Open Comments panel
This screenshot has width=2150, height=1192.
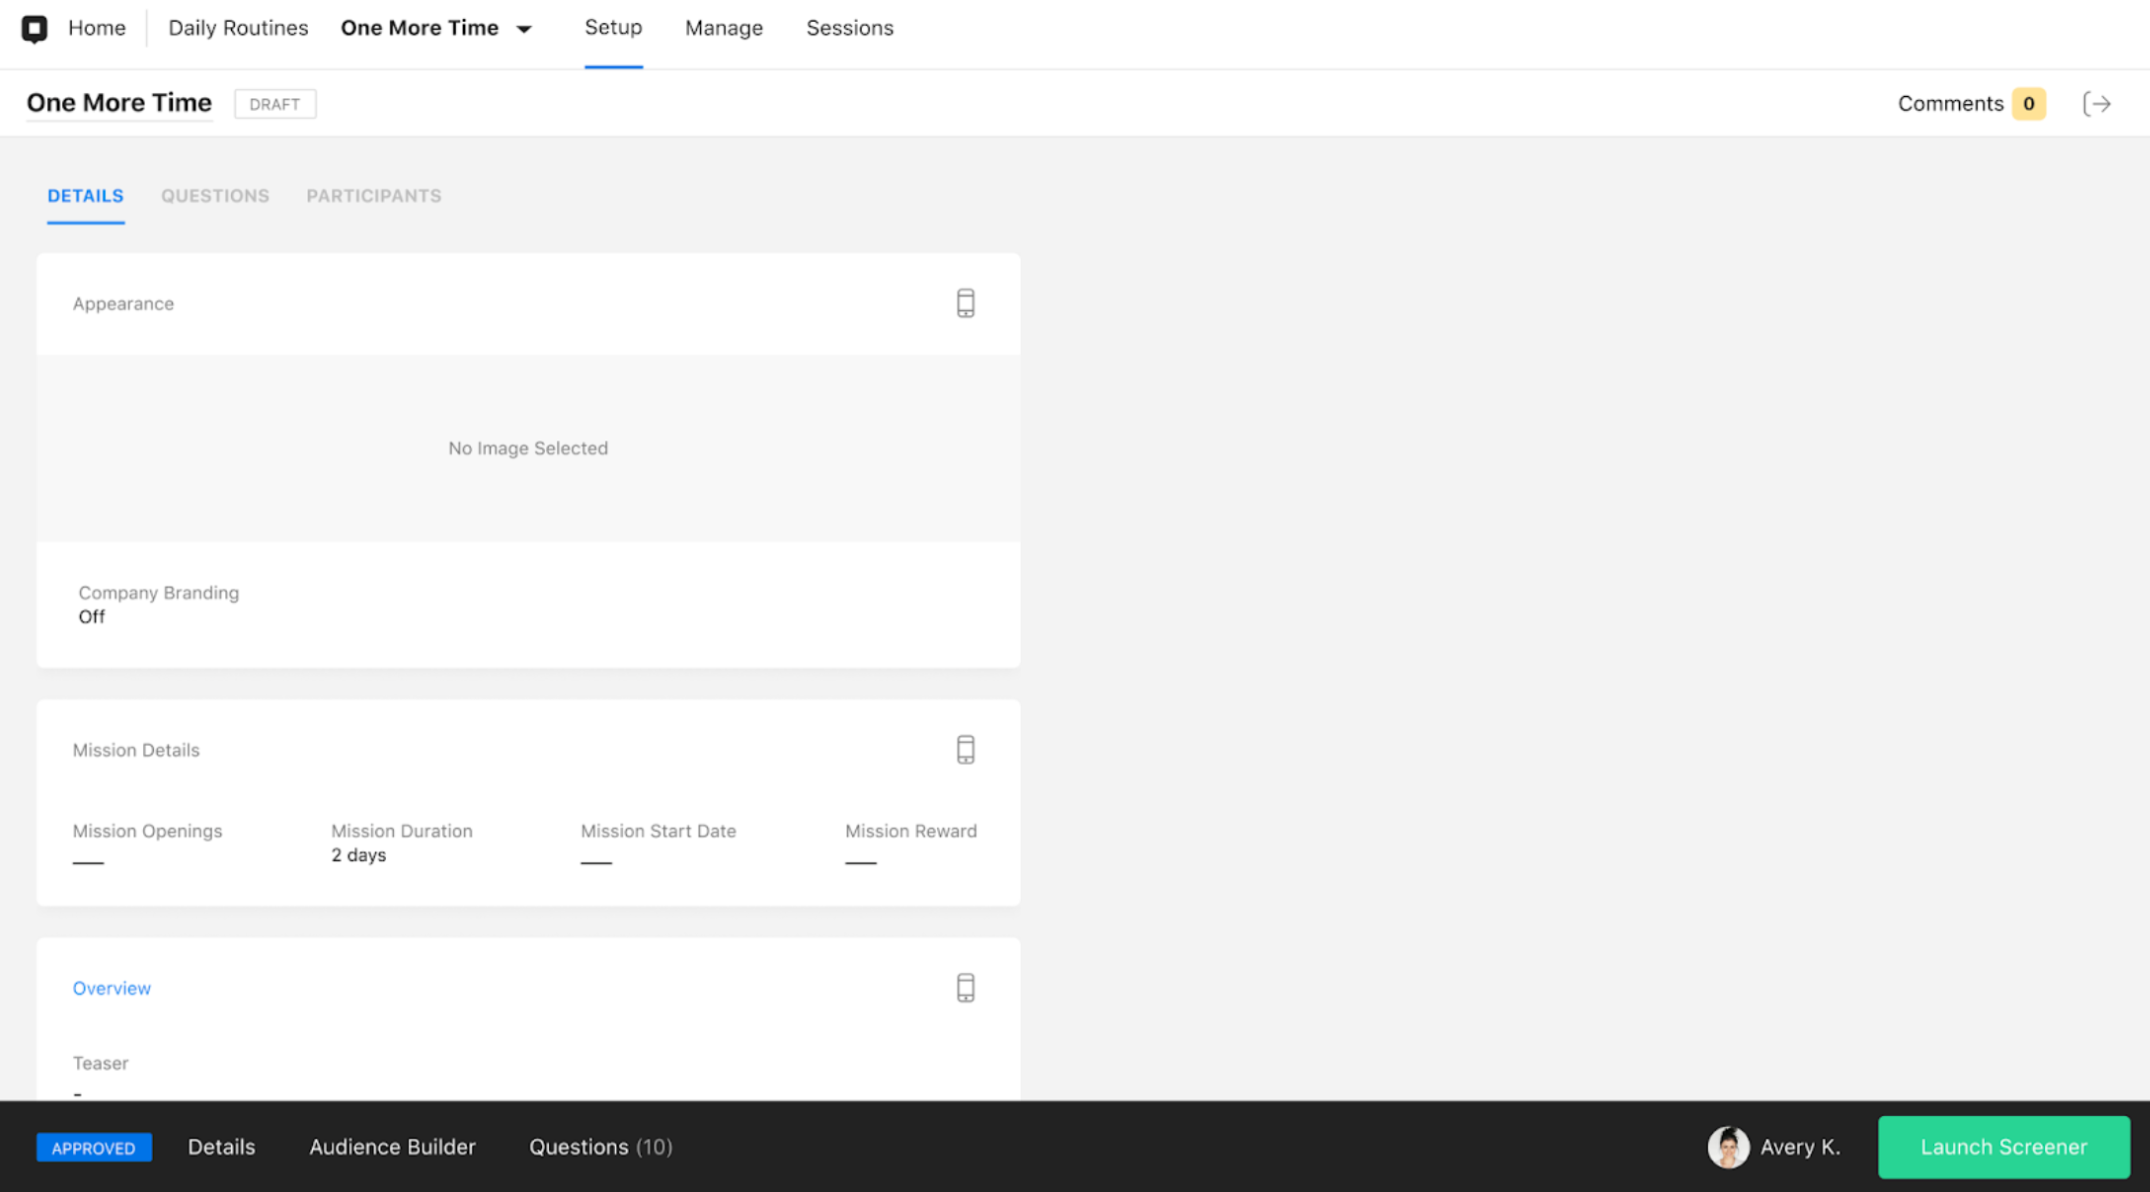pyautogui.click(x=1950, y=104)
